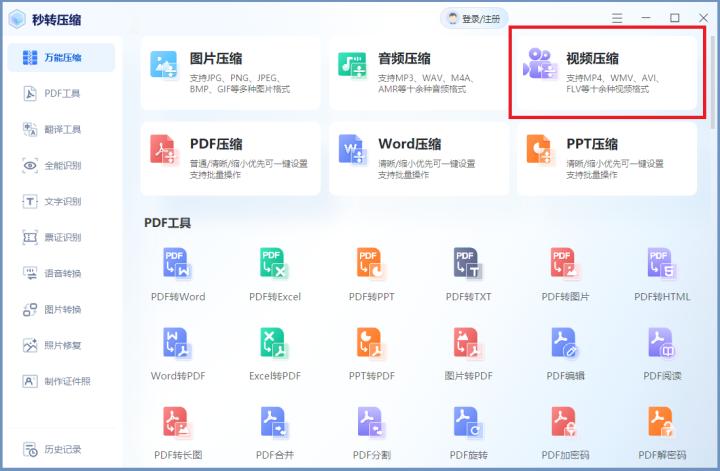Switch to 语音转换 sidebar tab

coord(61,274)
